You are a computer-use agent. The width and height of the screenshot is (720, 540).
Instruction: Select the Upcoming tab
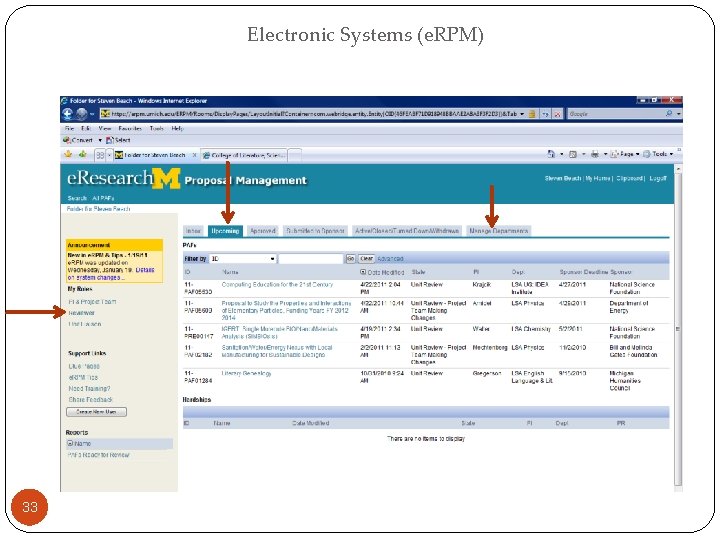(x=225, y=231)
